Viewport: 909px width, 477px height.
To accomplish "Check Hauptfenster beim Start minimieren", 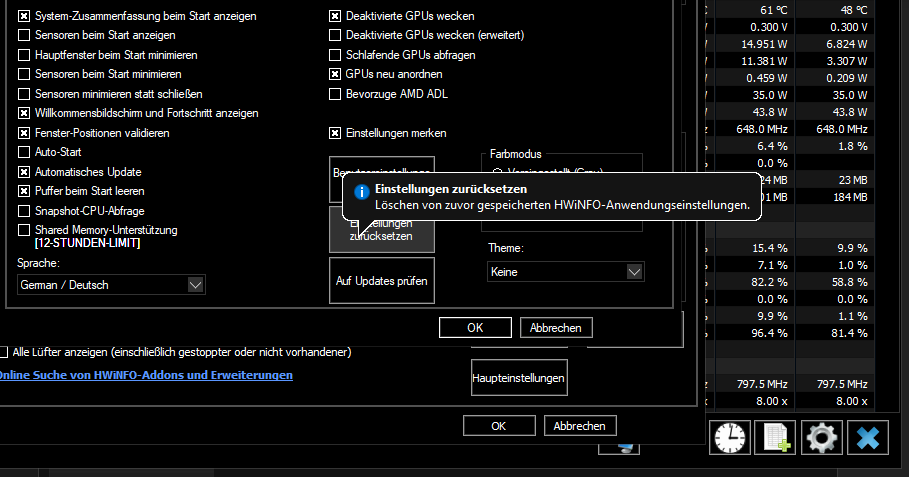I will [24, 55].
